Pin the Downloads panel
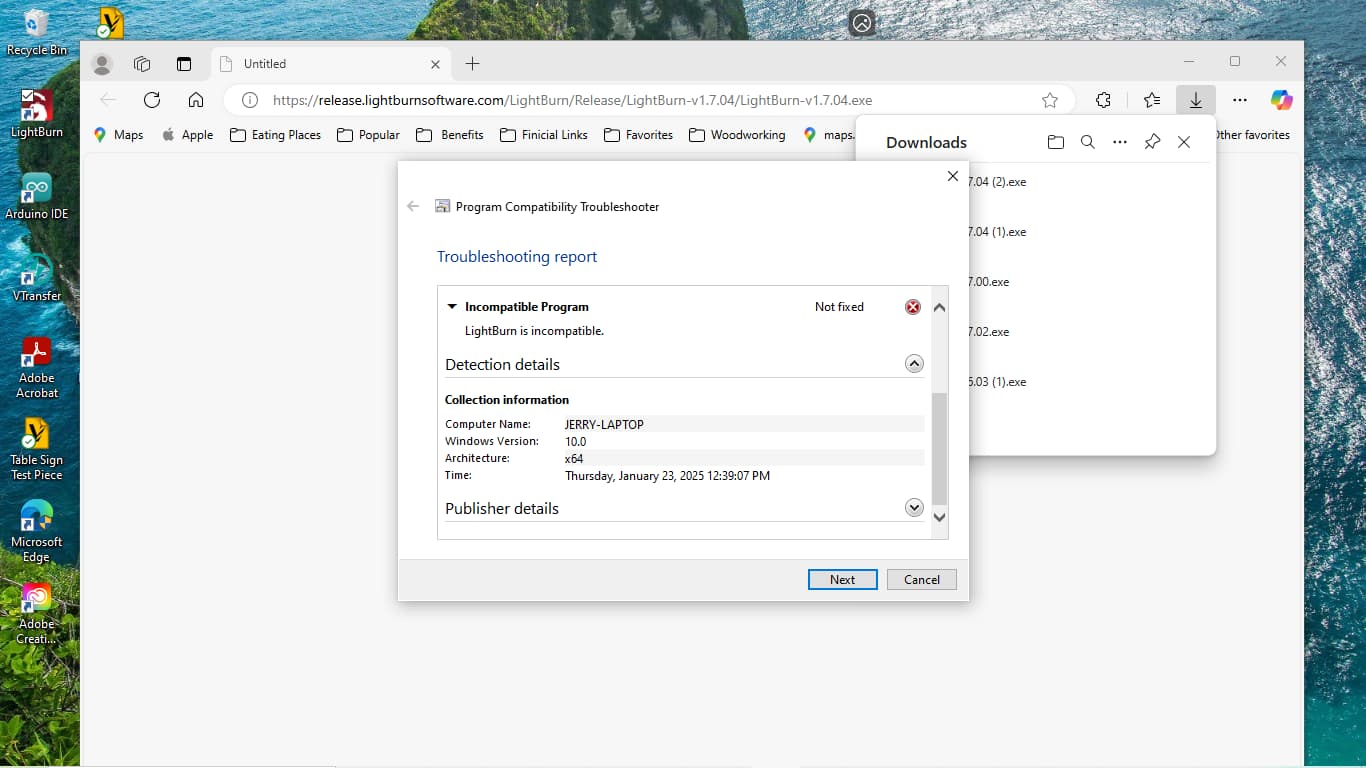Image resolution: width=1366 pixels, height=768 pixels. coord(1152,142)
